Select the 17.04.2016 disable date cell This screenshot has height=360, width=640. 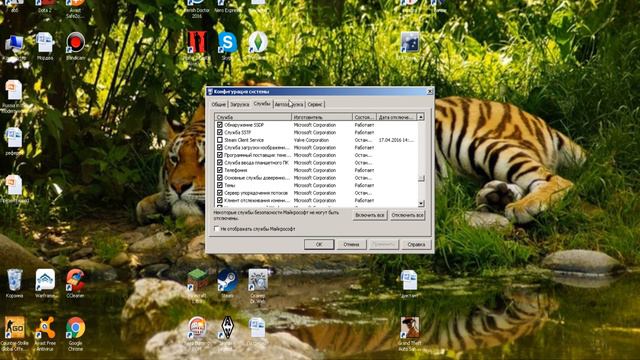396,140
